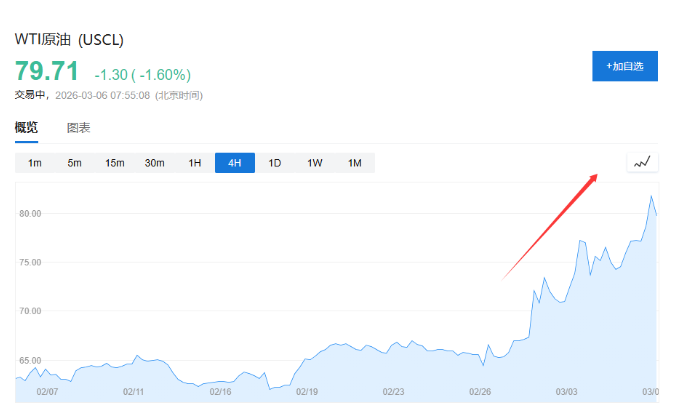Switch to 1W weekly interval
682x414 pixels.
tap(314, 163)
